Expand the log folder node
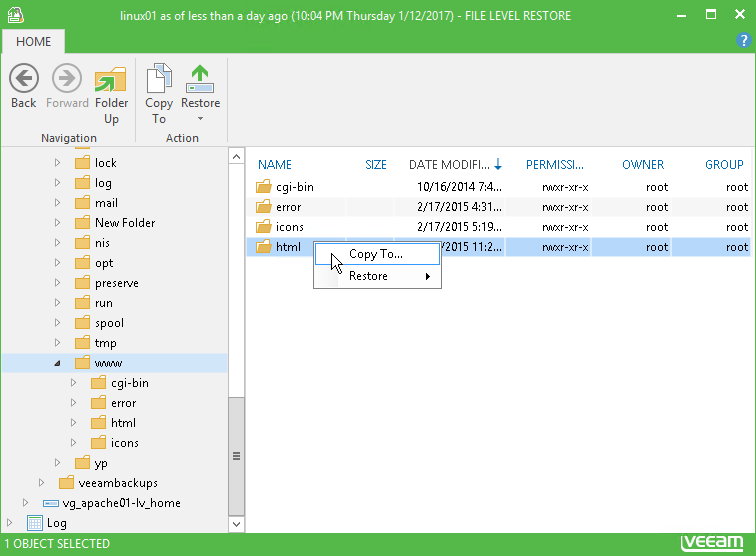This screenshot has height=556, width=756. click(57, 183)
